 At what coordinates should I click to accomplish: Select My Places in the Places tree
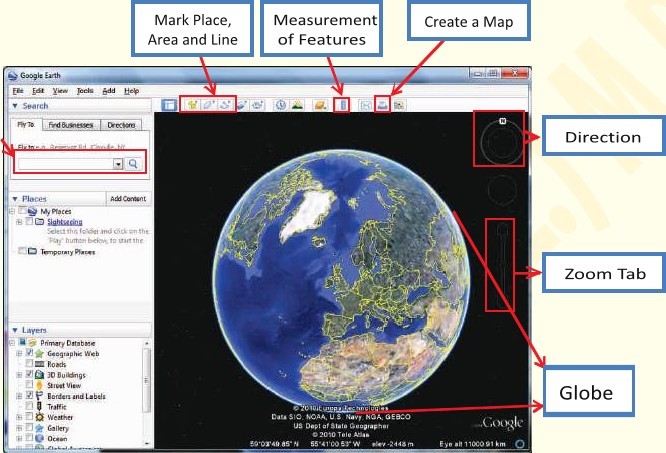(x=56, y=211)
